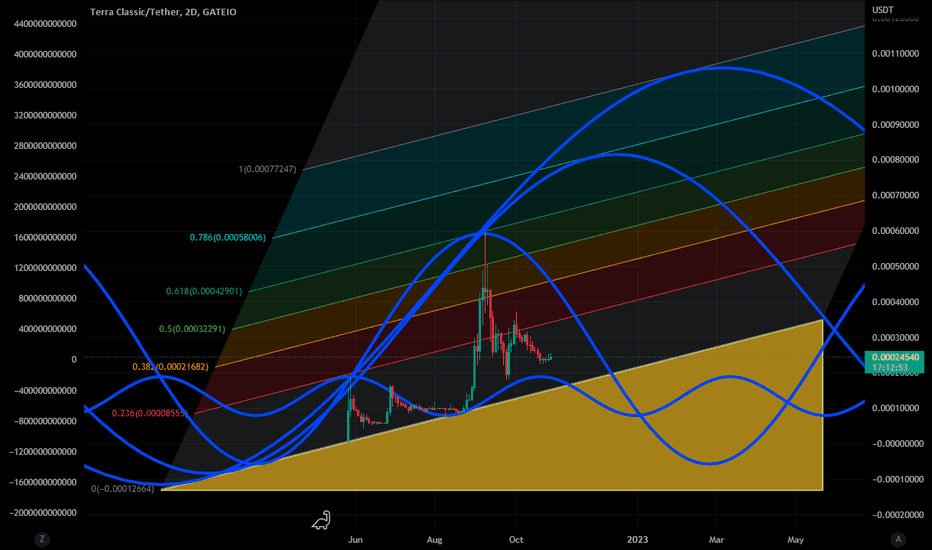Click right price axis value 0.00030000
The image size is (932, 550).
click(x=895, y=338)
